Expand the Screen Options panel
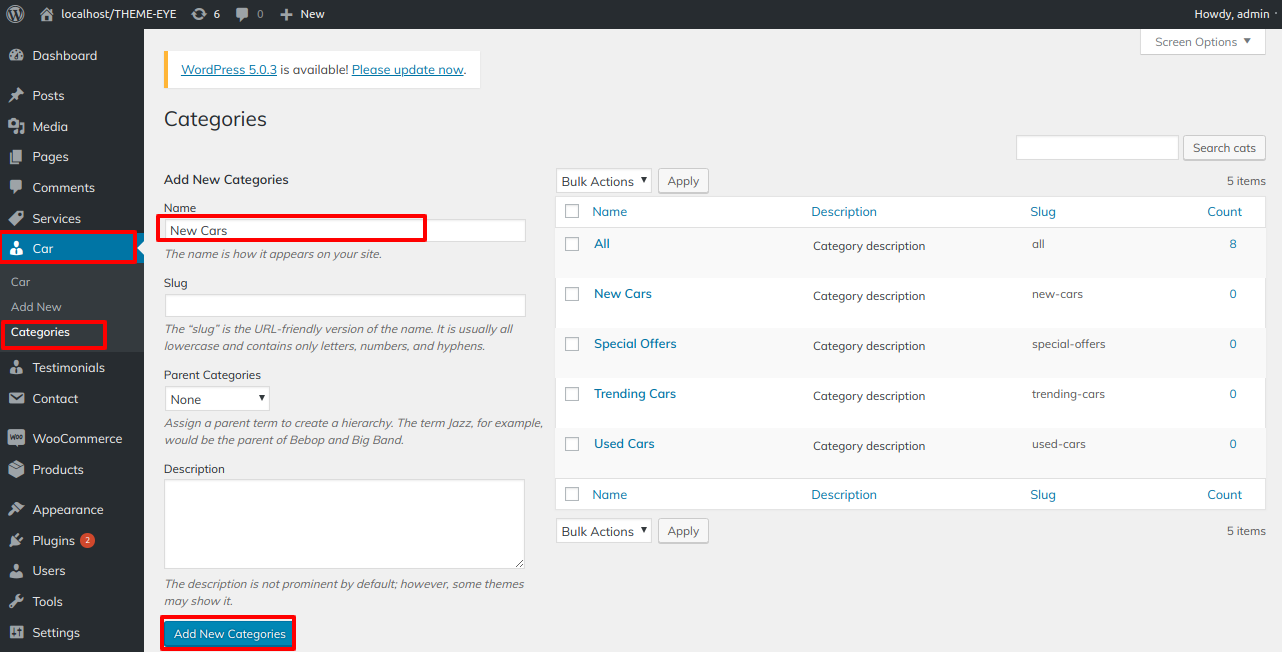Image resolution: width=1282 pixels, height=652 pixels. pyautogui.click(x=1202, y=42)
